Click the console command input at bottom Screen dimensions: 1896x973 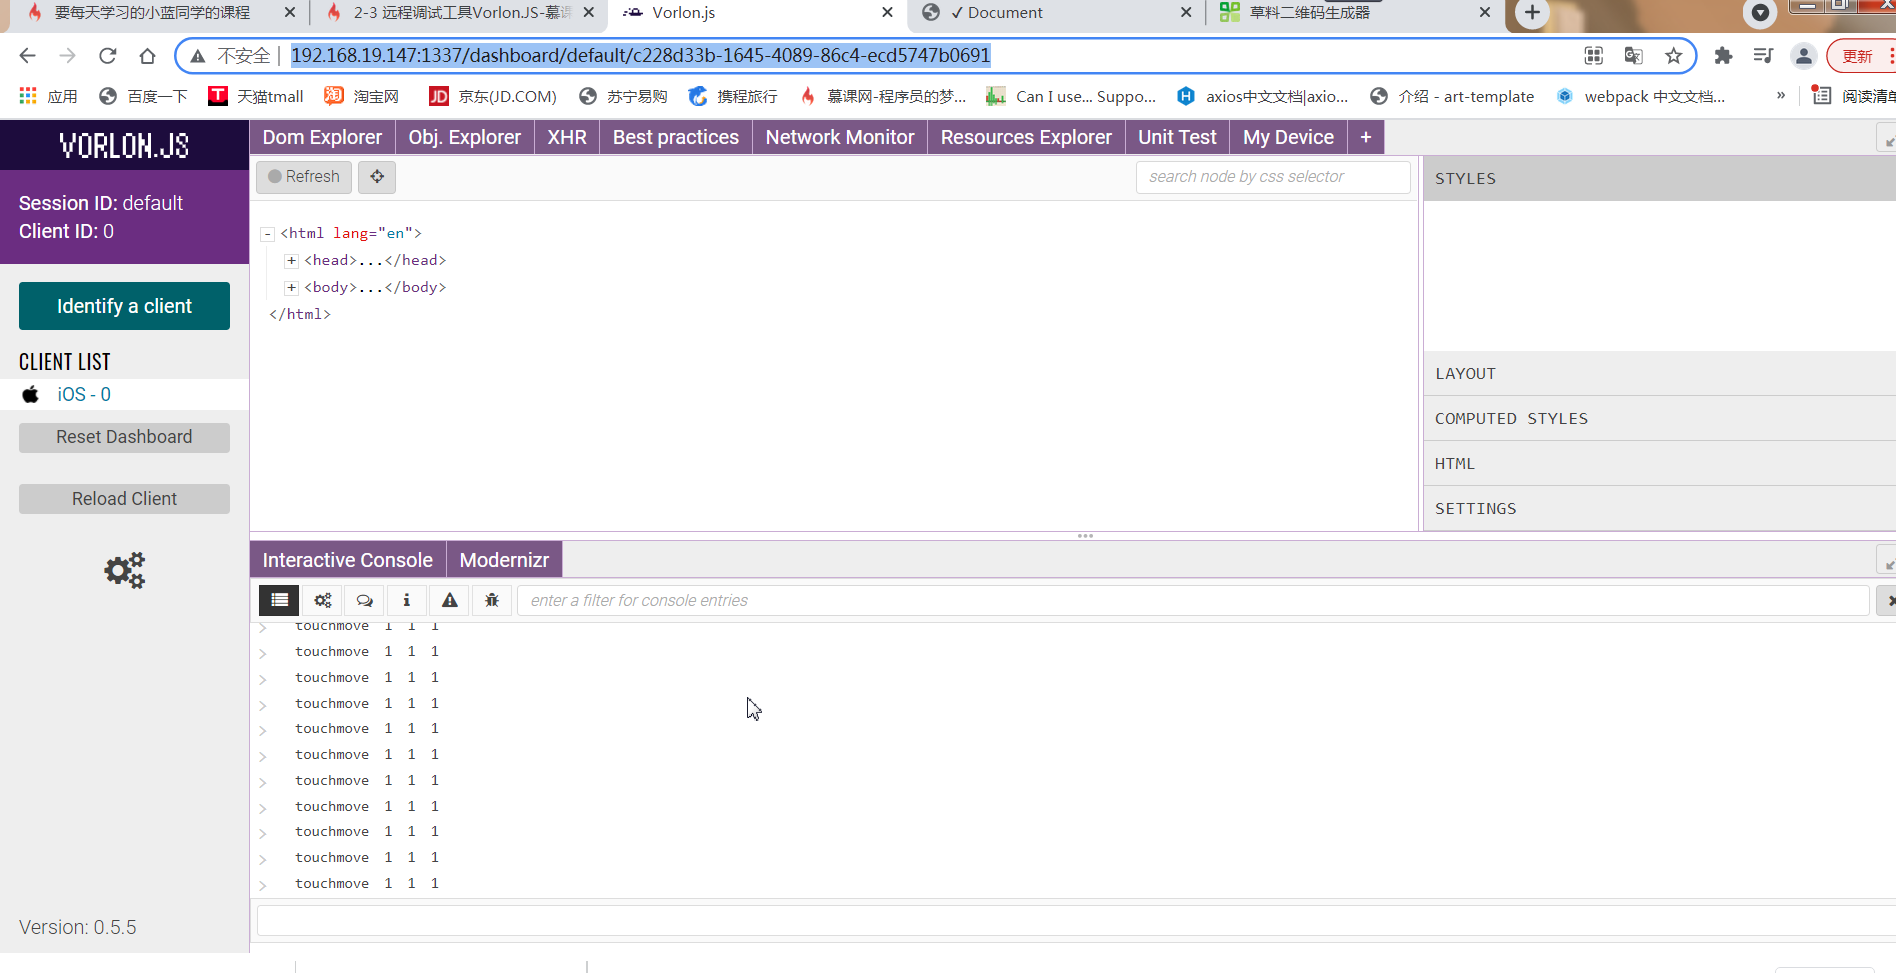click(1076, 920)
